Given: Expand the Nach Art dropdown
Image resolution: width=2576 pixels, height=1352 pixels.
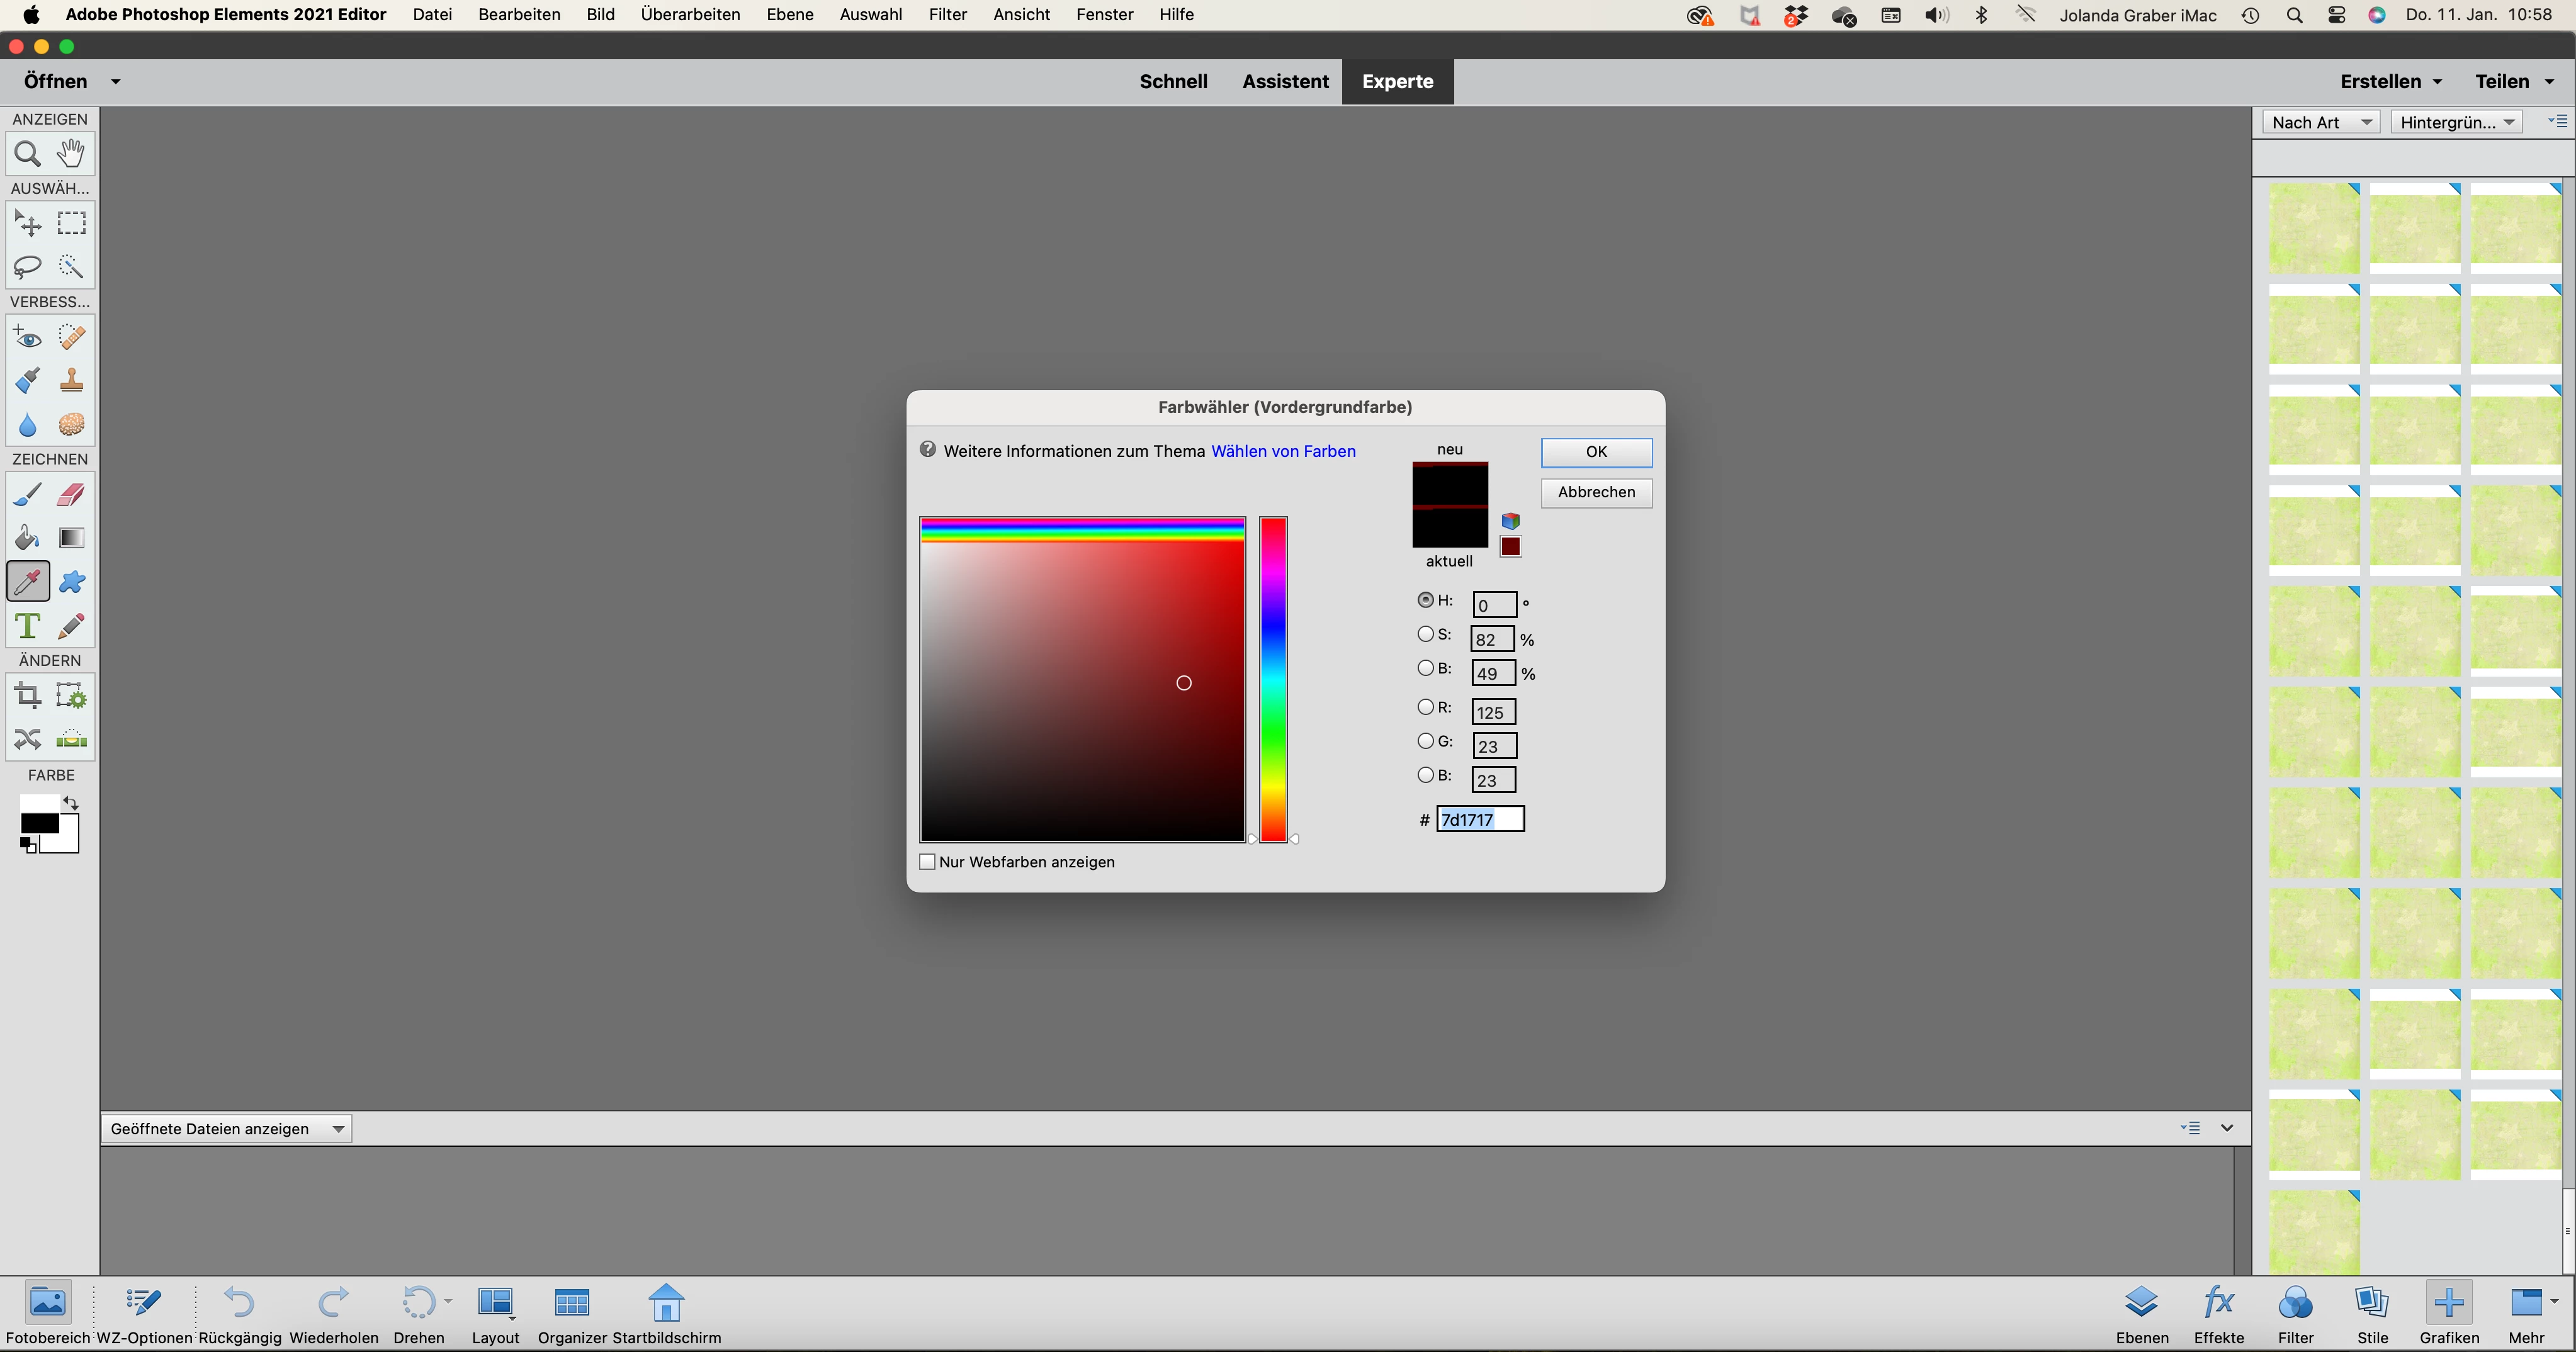Looking at the screenshot, I should (2320, 122).
